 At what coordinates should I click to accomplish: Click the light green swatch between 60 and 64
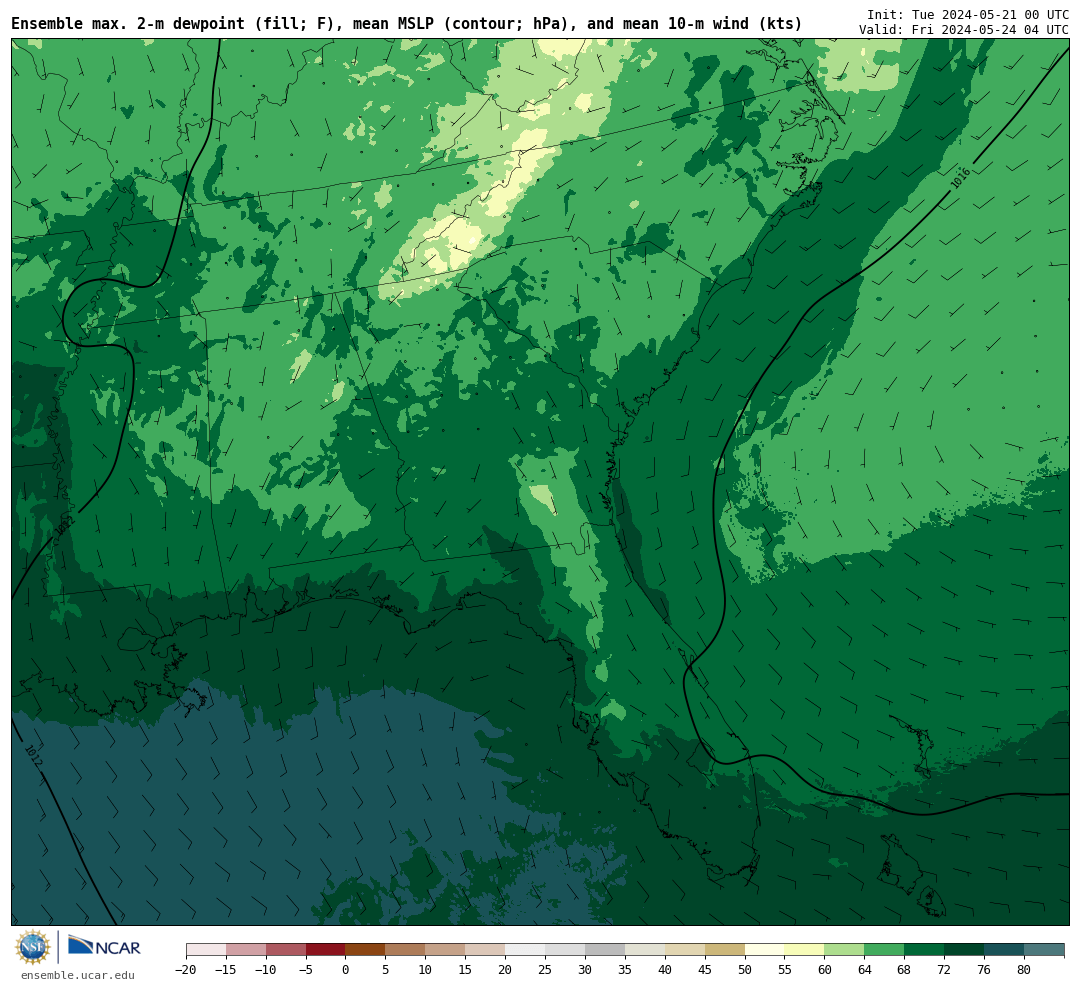(845, 950)
